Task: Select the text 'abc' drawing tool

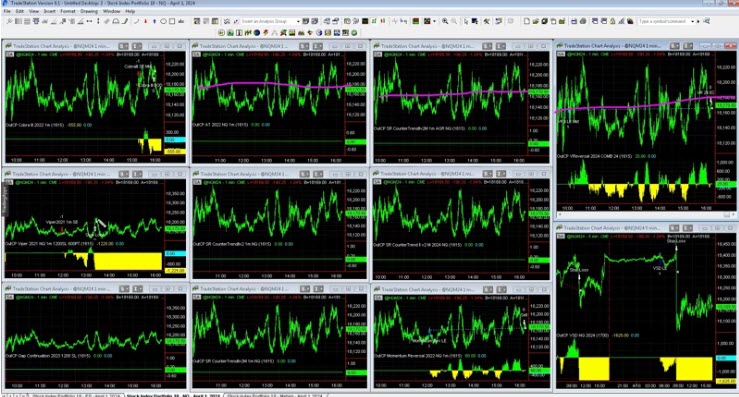Action: pyautogui.click(x=181, y=21)
